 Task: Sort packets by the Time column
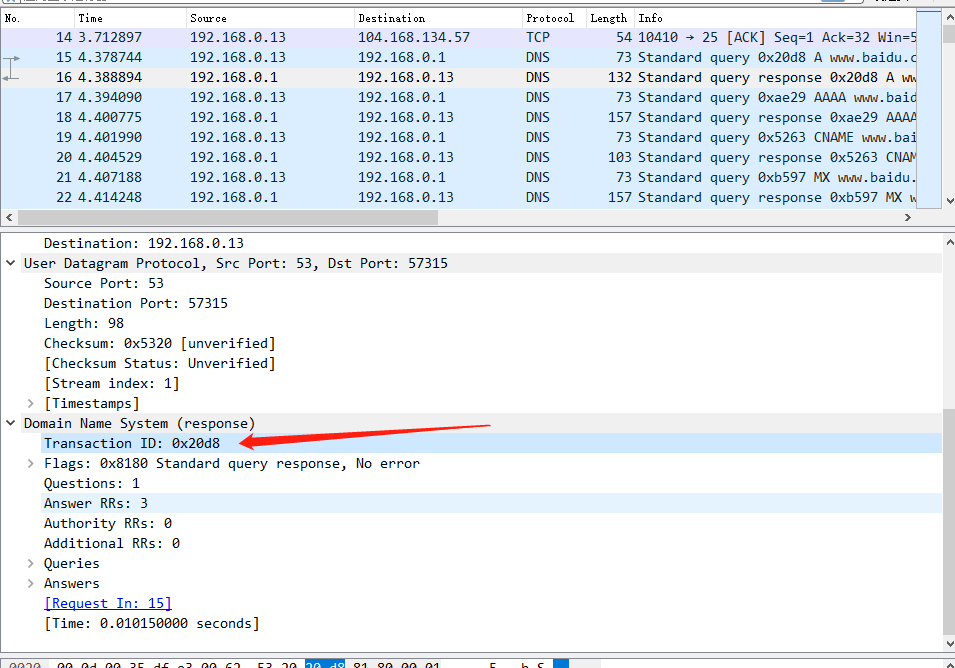[x=90, y=17]
